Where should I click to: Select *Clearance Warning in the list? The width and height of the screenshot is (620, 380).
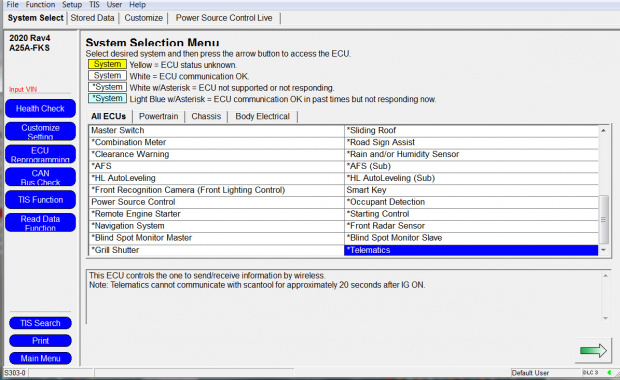(x=217, y=154)
